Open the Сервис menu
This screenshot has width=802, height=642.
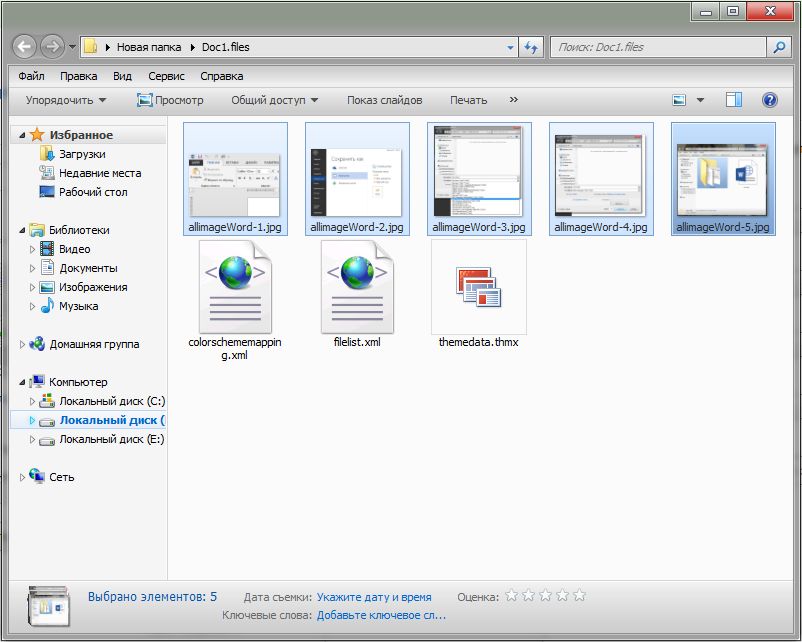tap(166, 76)
